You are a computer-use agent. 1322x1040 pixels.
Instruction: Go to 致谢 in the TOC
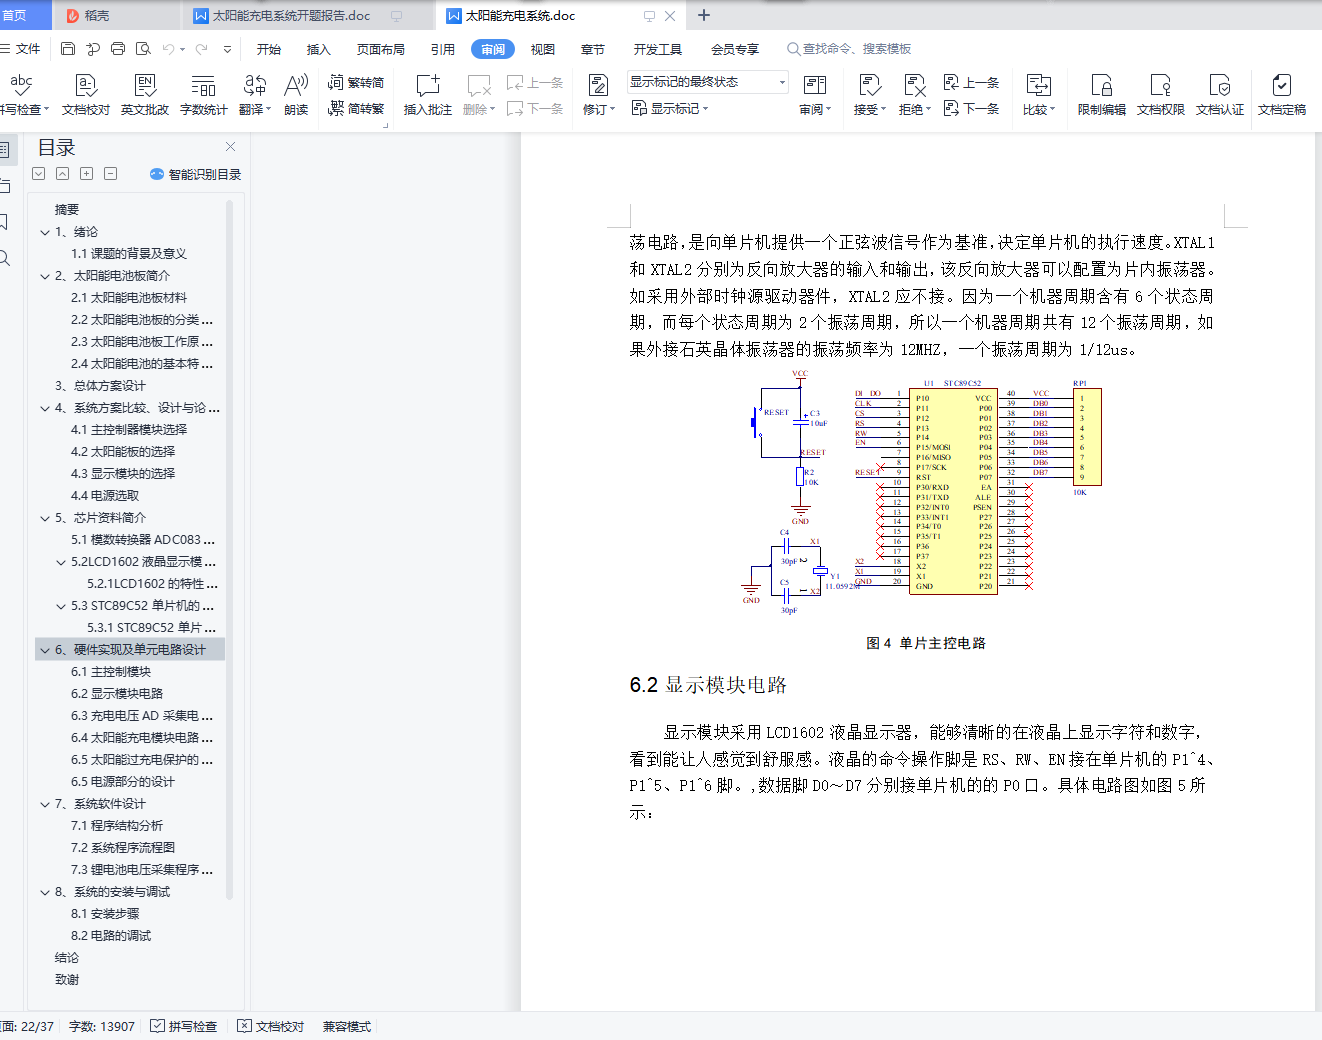point(67,980)
